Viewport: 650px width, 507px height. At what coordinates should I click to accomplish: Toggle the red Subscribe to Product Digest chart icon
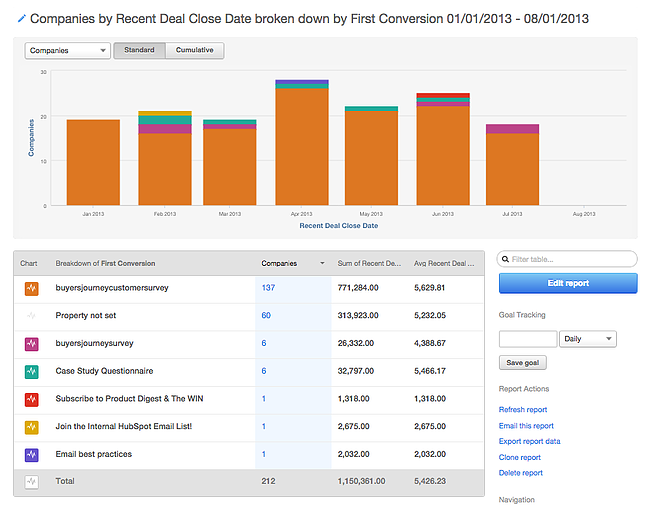[x=30, y=399]
